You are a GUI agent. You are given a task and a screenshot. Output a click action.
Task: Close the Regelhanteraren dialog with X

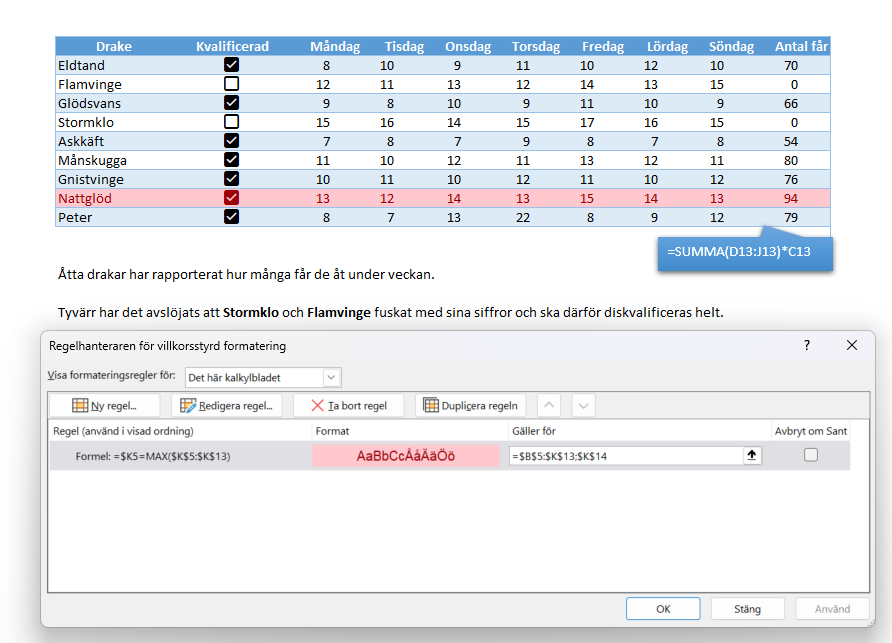pyautogui.click(x=852, y=345)
